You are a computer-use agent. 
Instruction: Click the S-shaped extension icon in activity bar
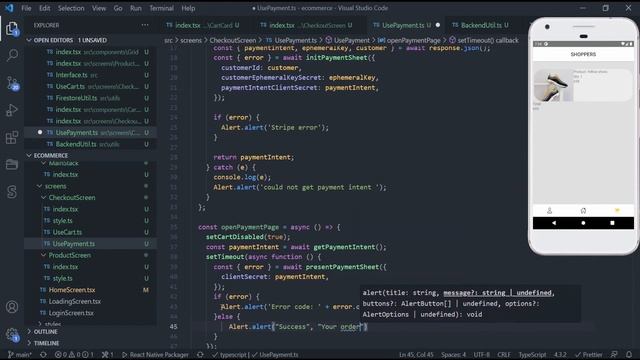12,191
